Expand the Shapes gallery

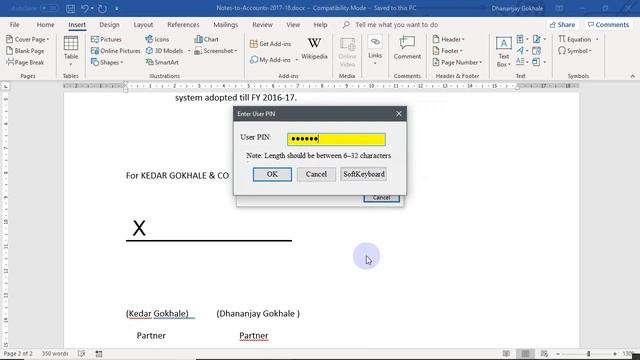click(x=107, y=62)
